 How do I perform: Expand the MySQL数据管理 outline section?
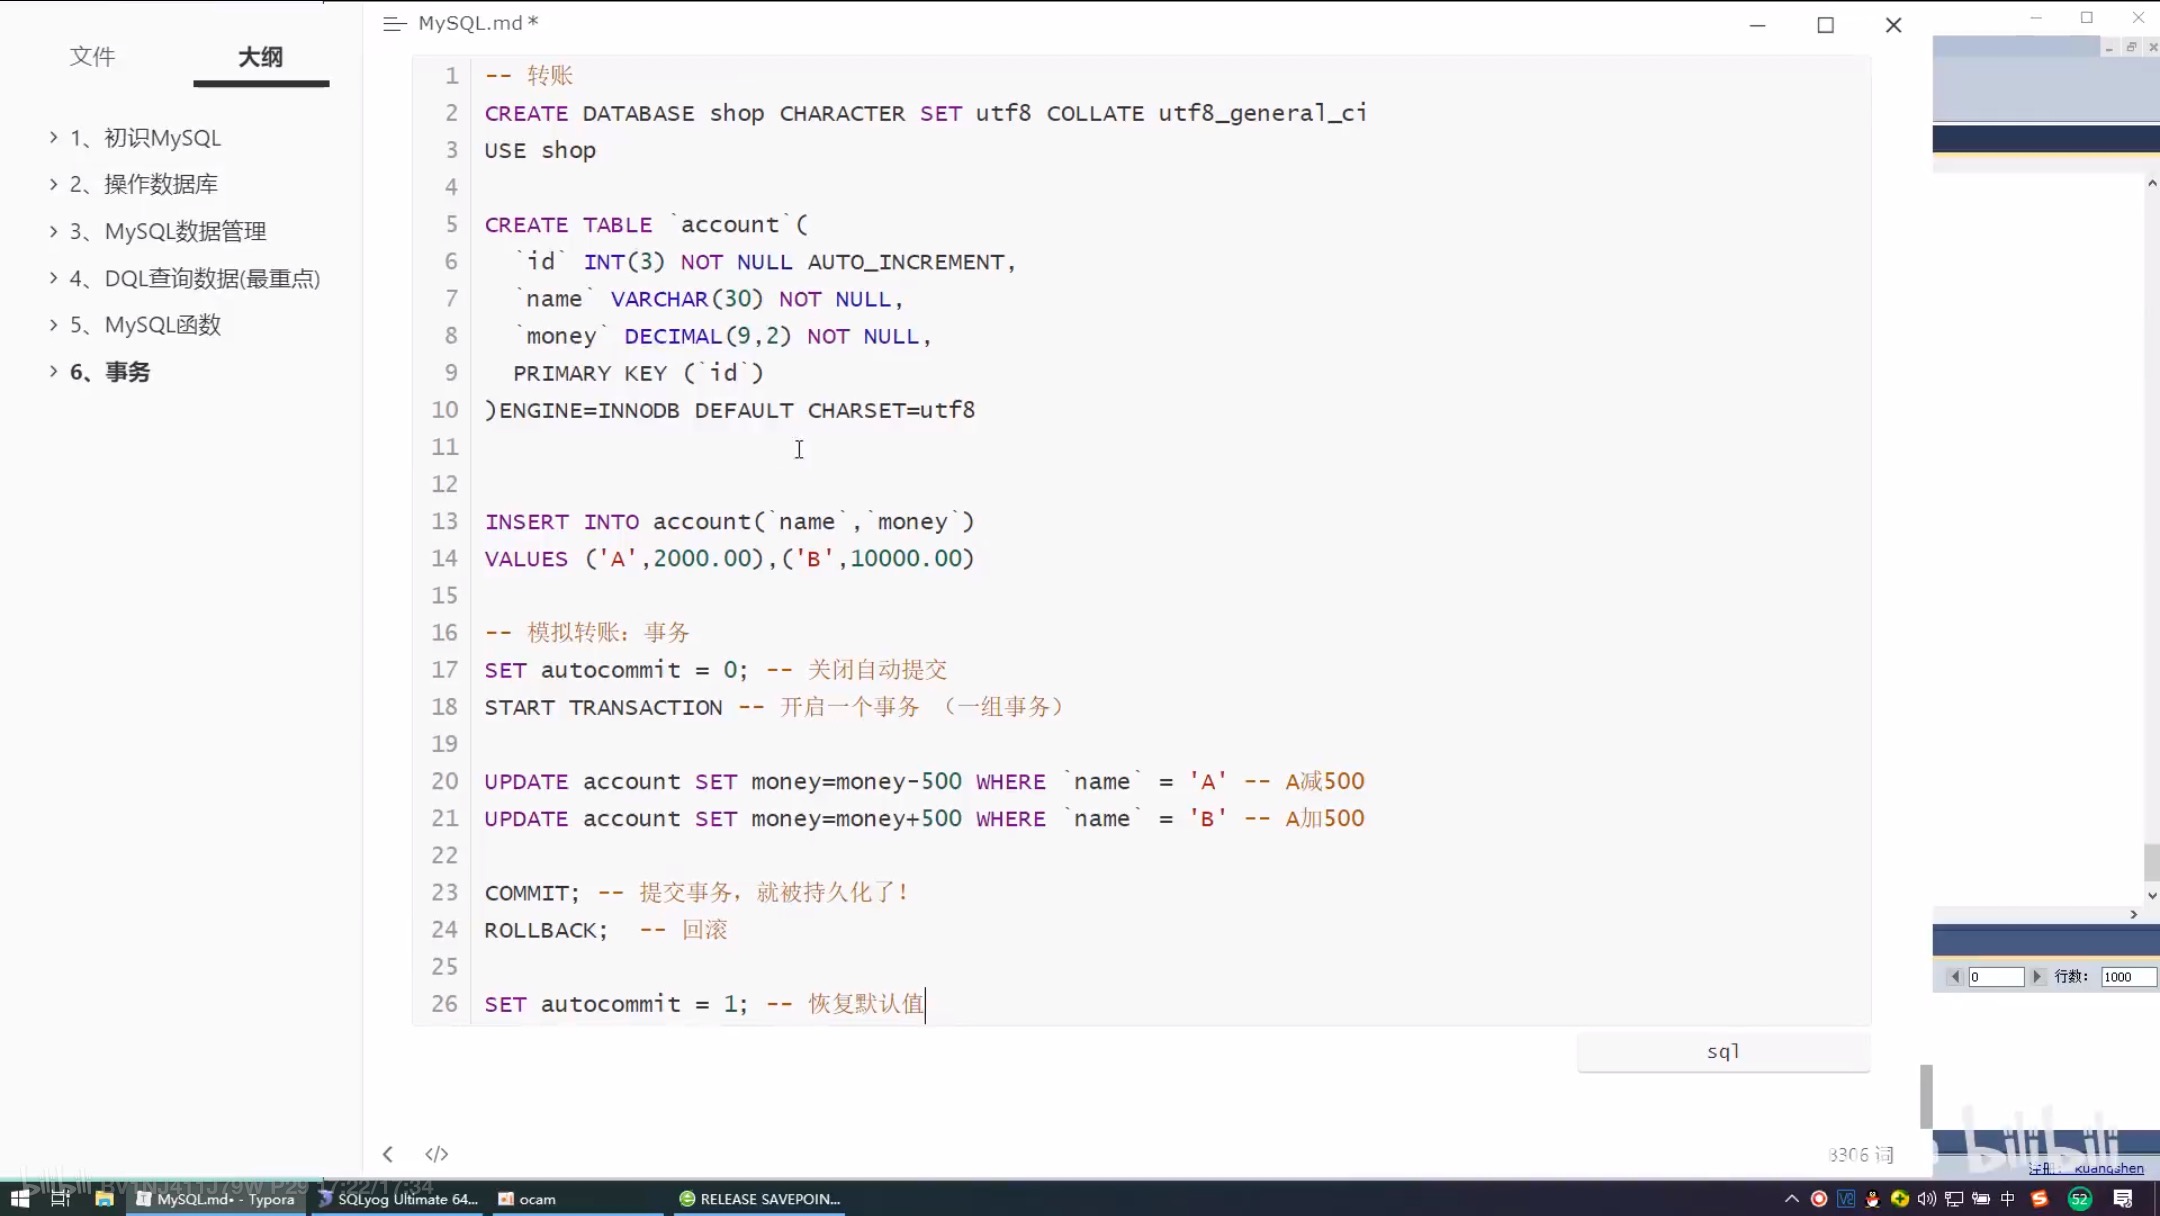click(53, 231)
